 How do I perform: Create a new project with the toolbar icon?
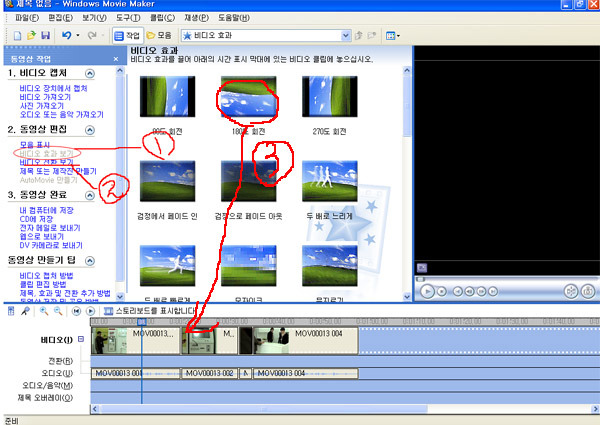(17, 36)
